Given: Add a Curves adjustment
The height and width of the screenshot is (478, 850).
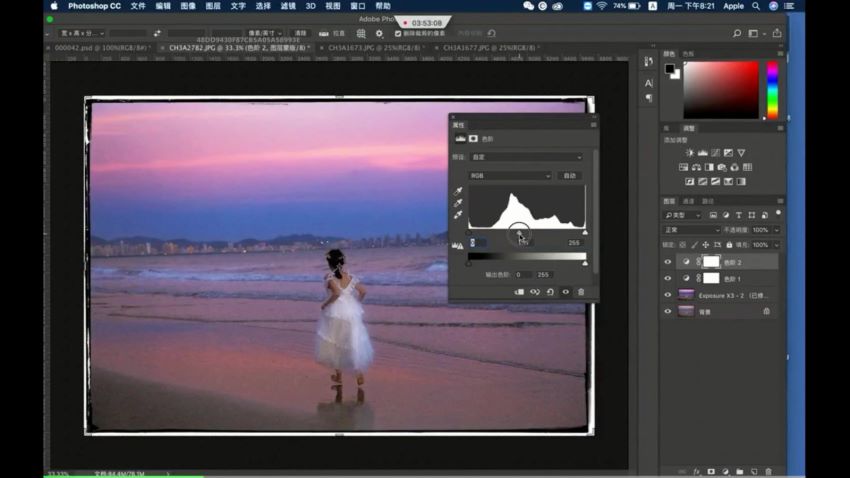Looking at the screenshot, I should tap(716, 153).
